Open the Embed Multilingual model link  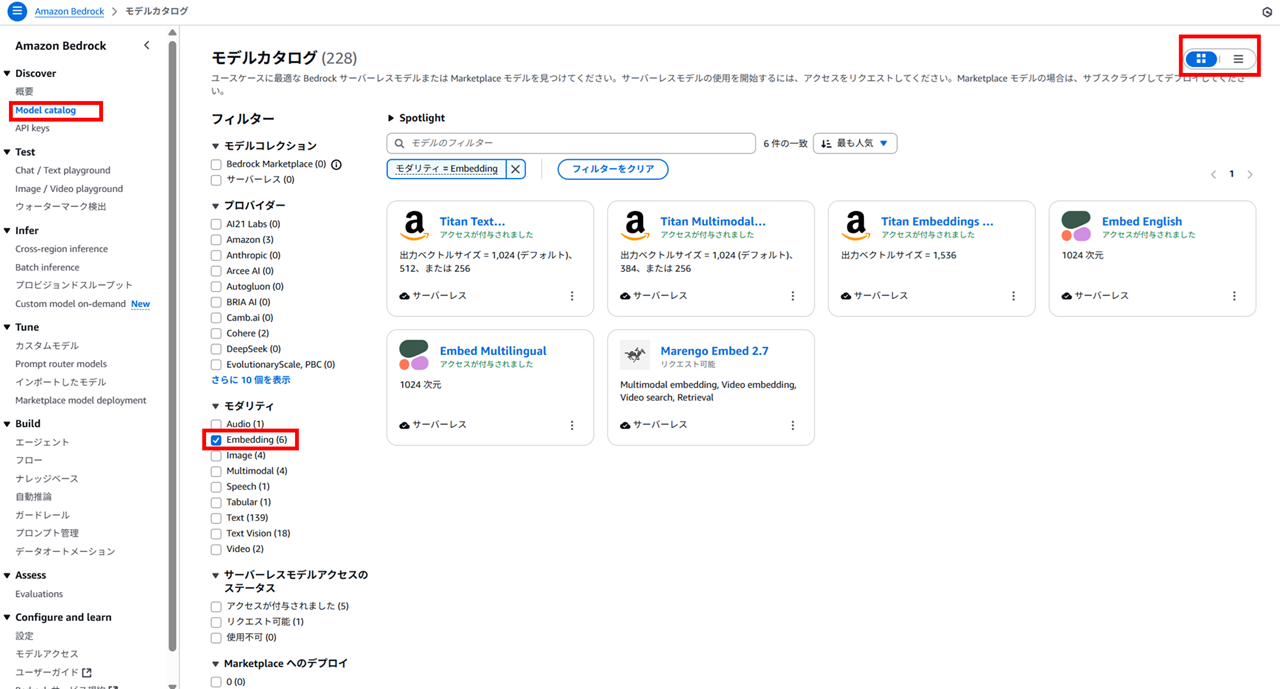pos(493,351)
